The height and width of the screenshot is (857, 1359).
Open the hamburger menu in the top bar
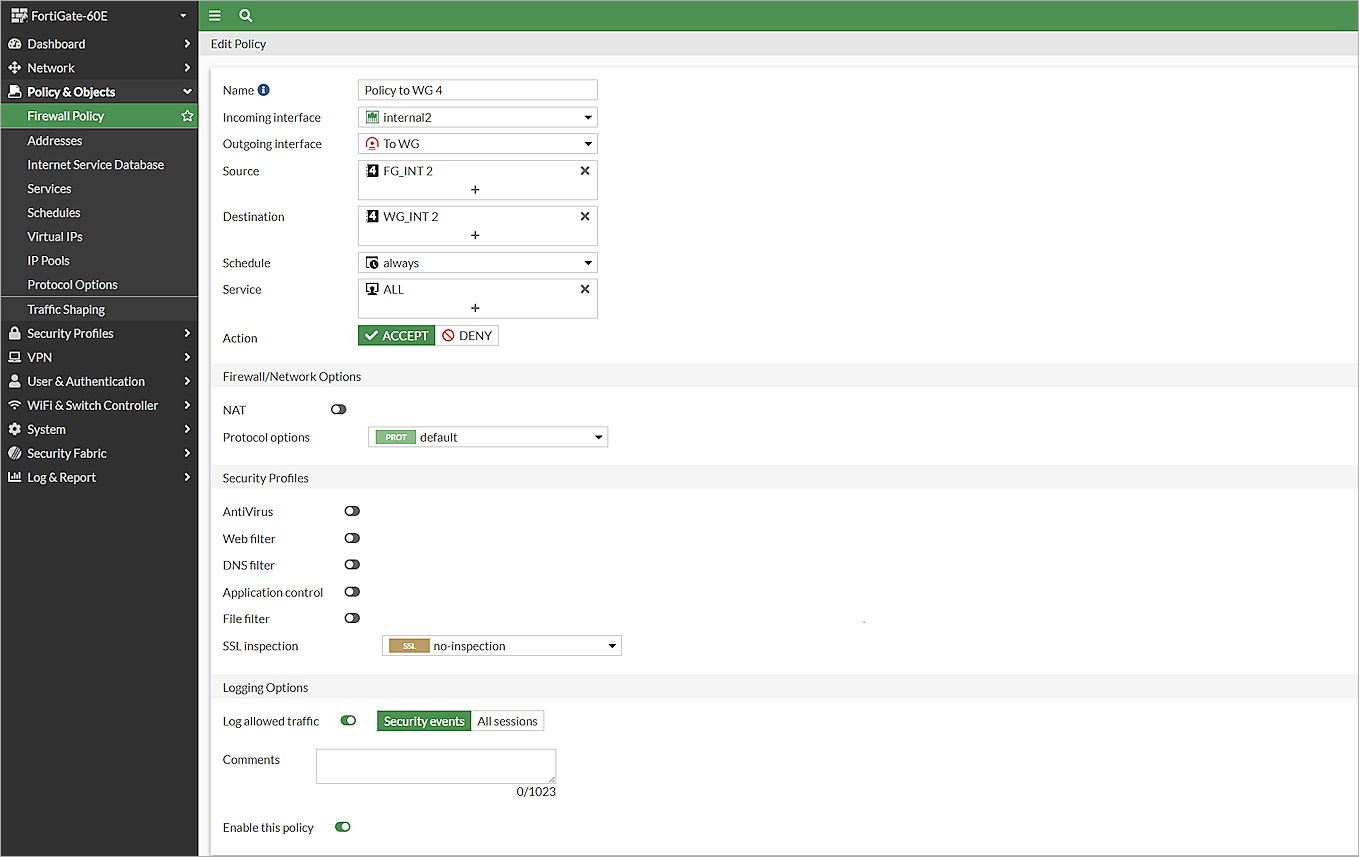pos(214,15)
